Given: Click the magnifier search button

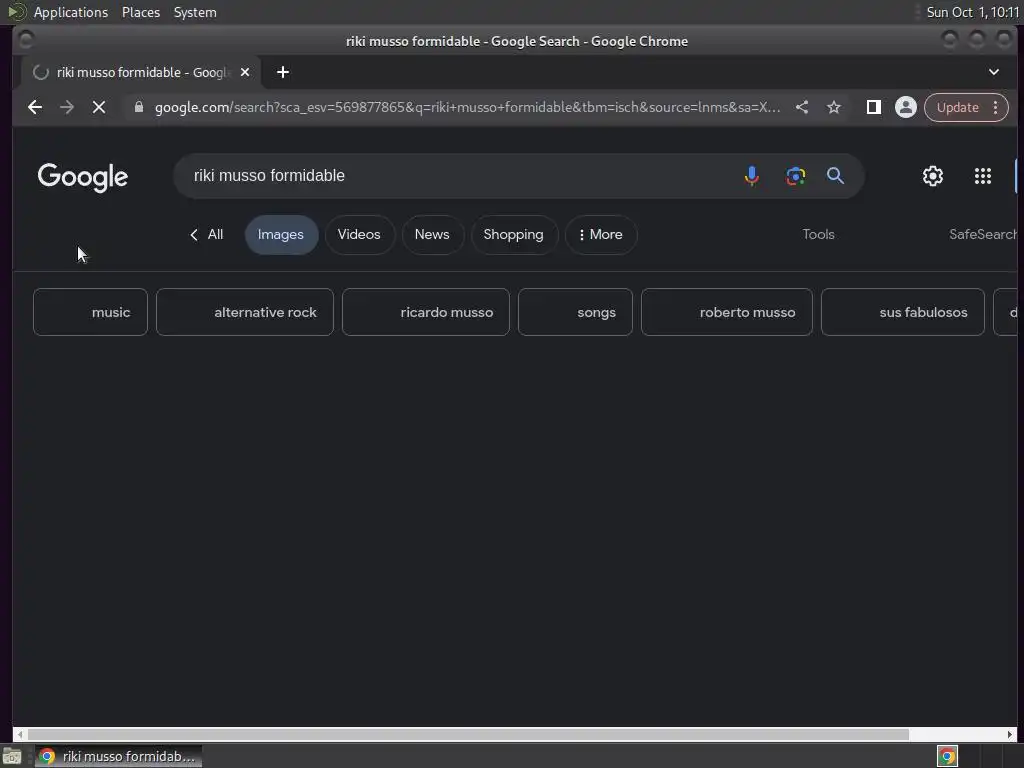Looking at the screenshot, I should (x=835, y=176).
